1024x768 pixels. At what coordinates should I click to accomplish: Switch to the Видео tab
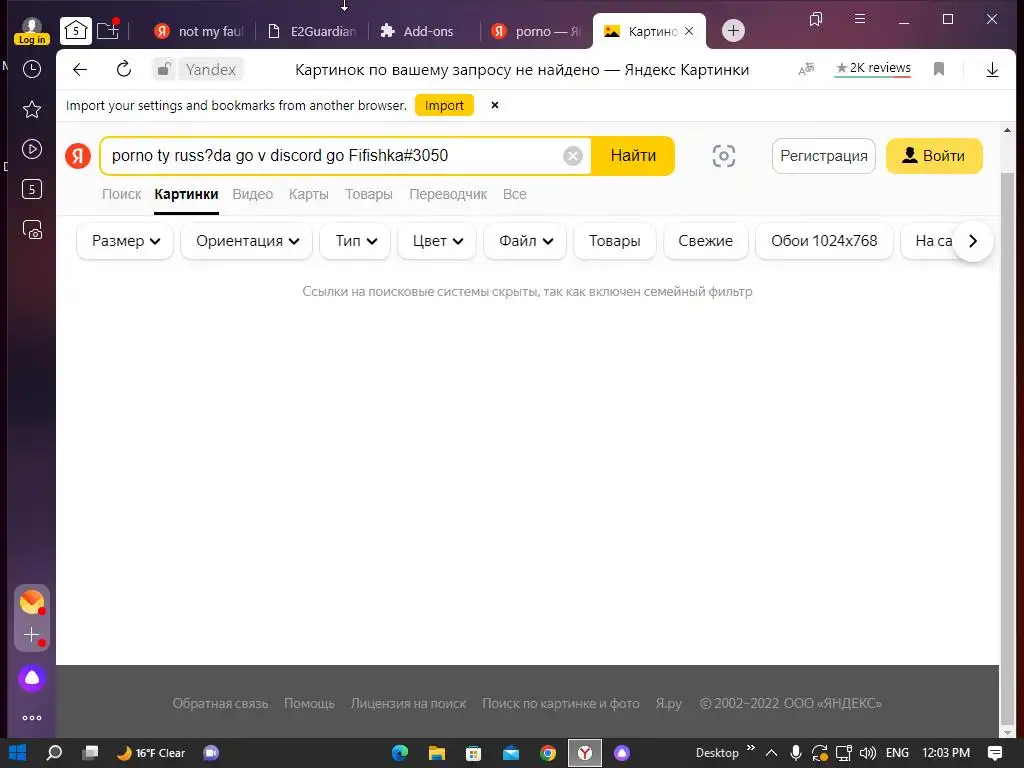point(253,194)
